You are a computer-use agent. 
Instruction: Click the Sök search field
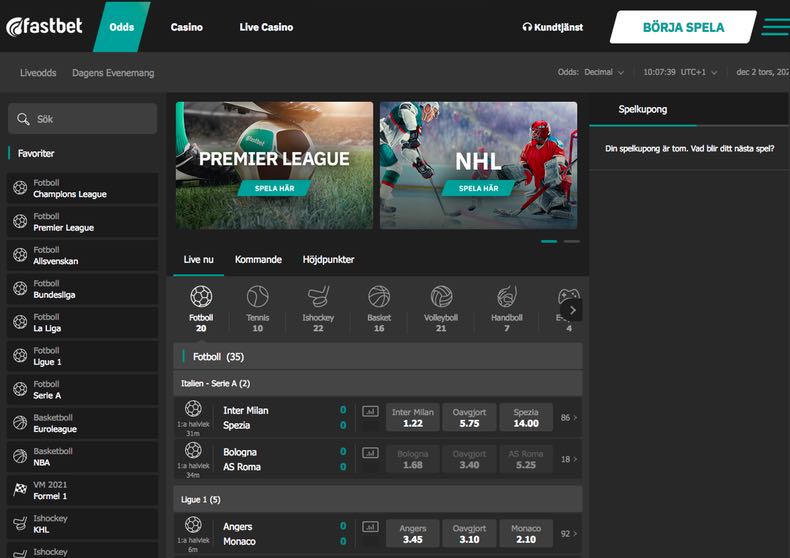pos(83,119)
